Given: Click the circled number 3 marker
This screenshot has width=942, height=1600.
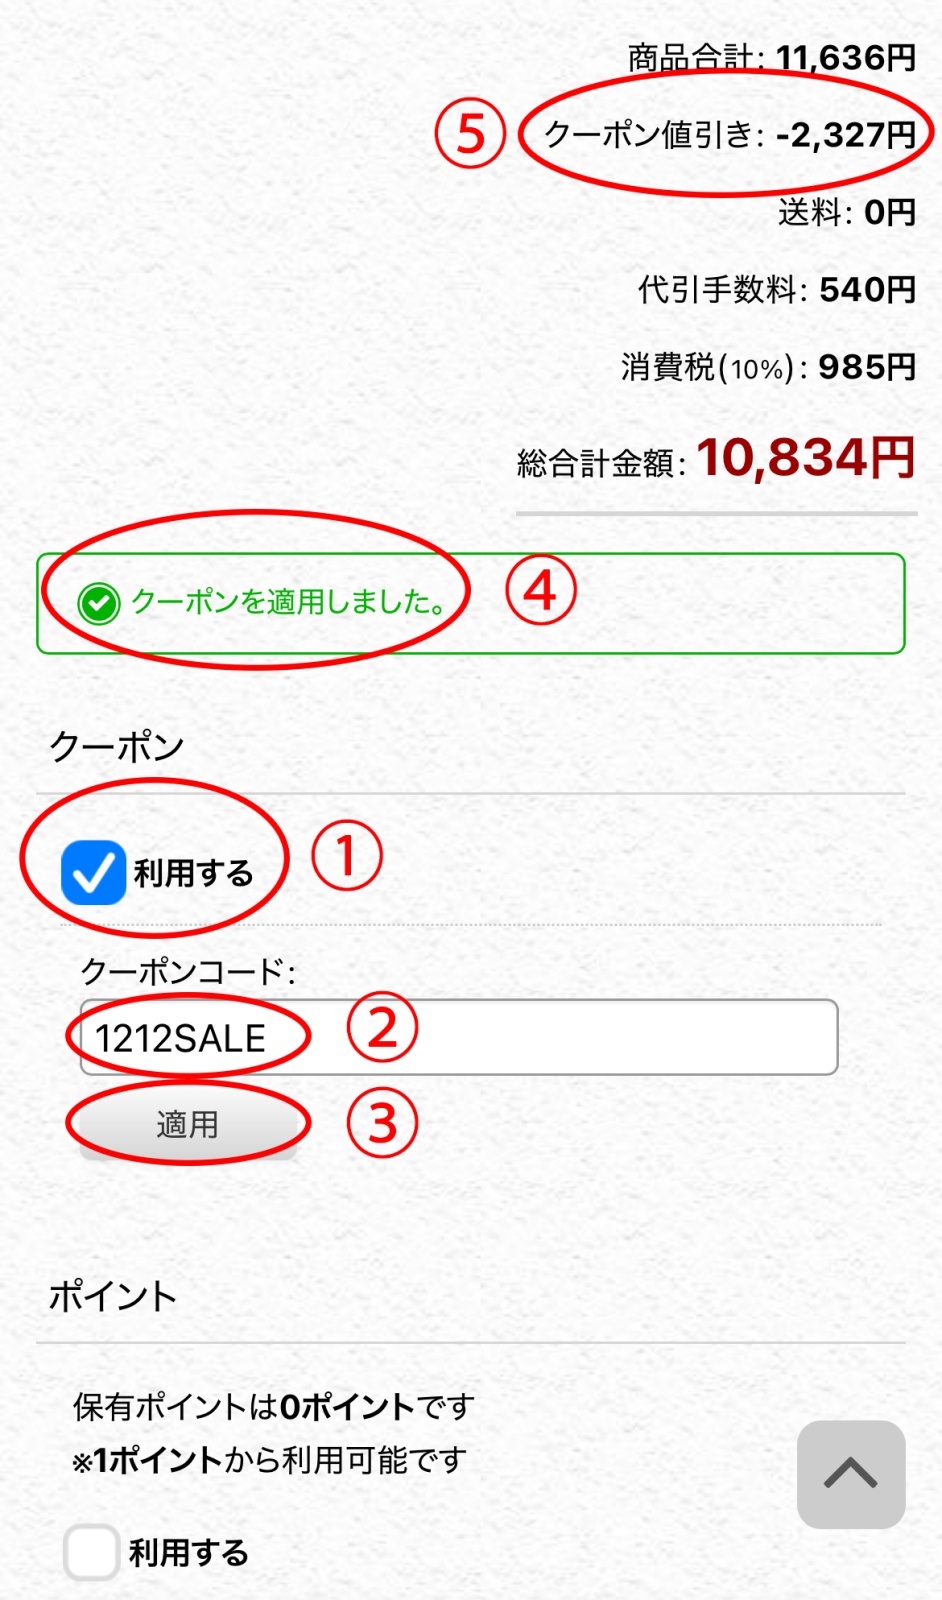Looking at the screenshot, I should click(x=382, y=1123).
